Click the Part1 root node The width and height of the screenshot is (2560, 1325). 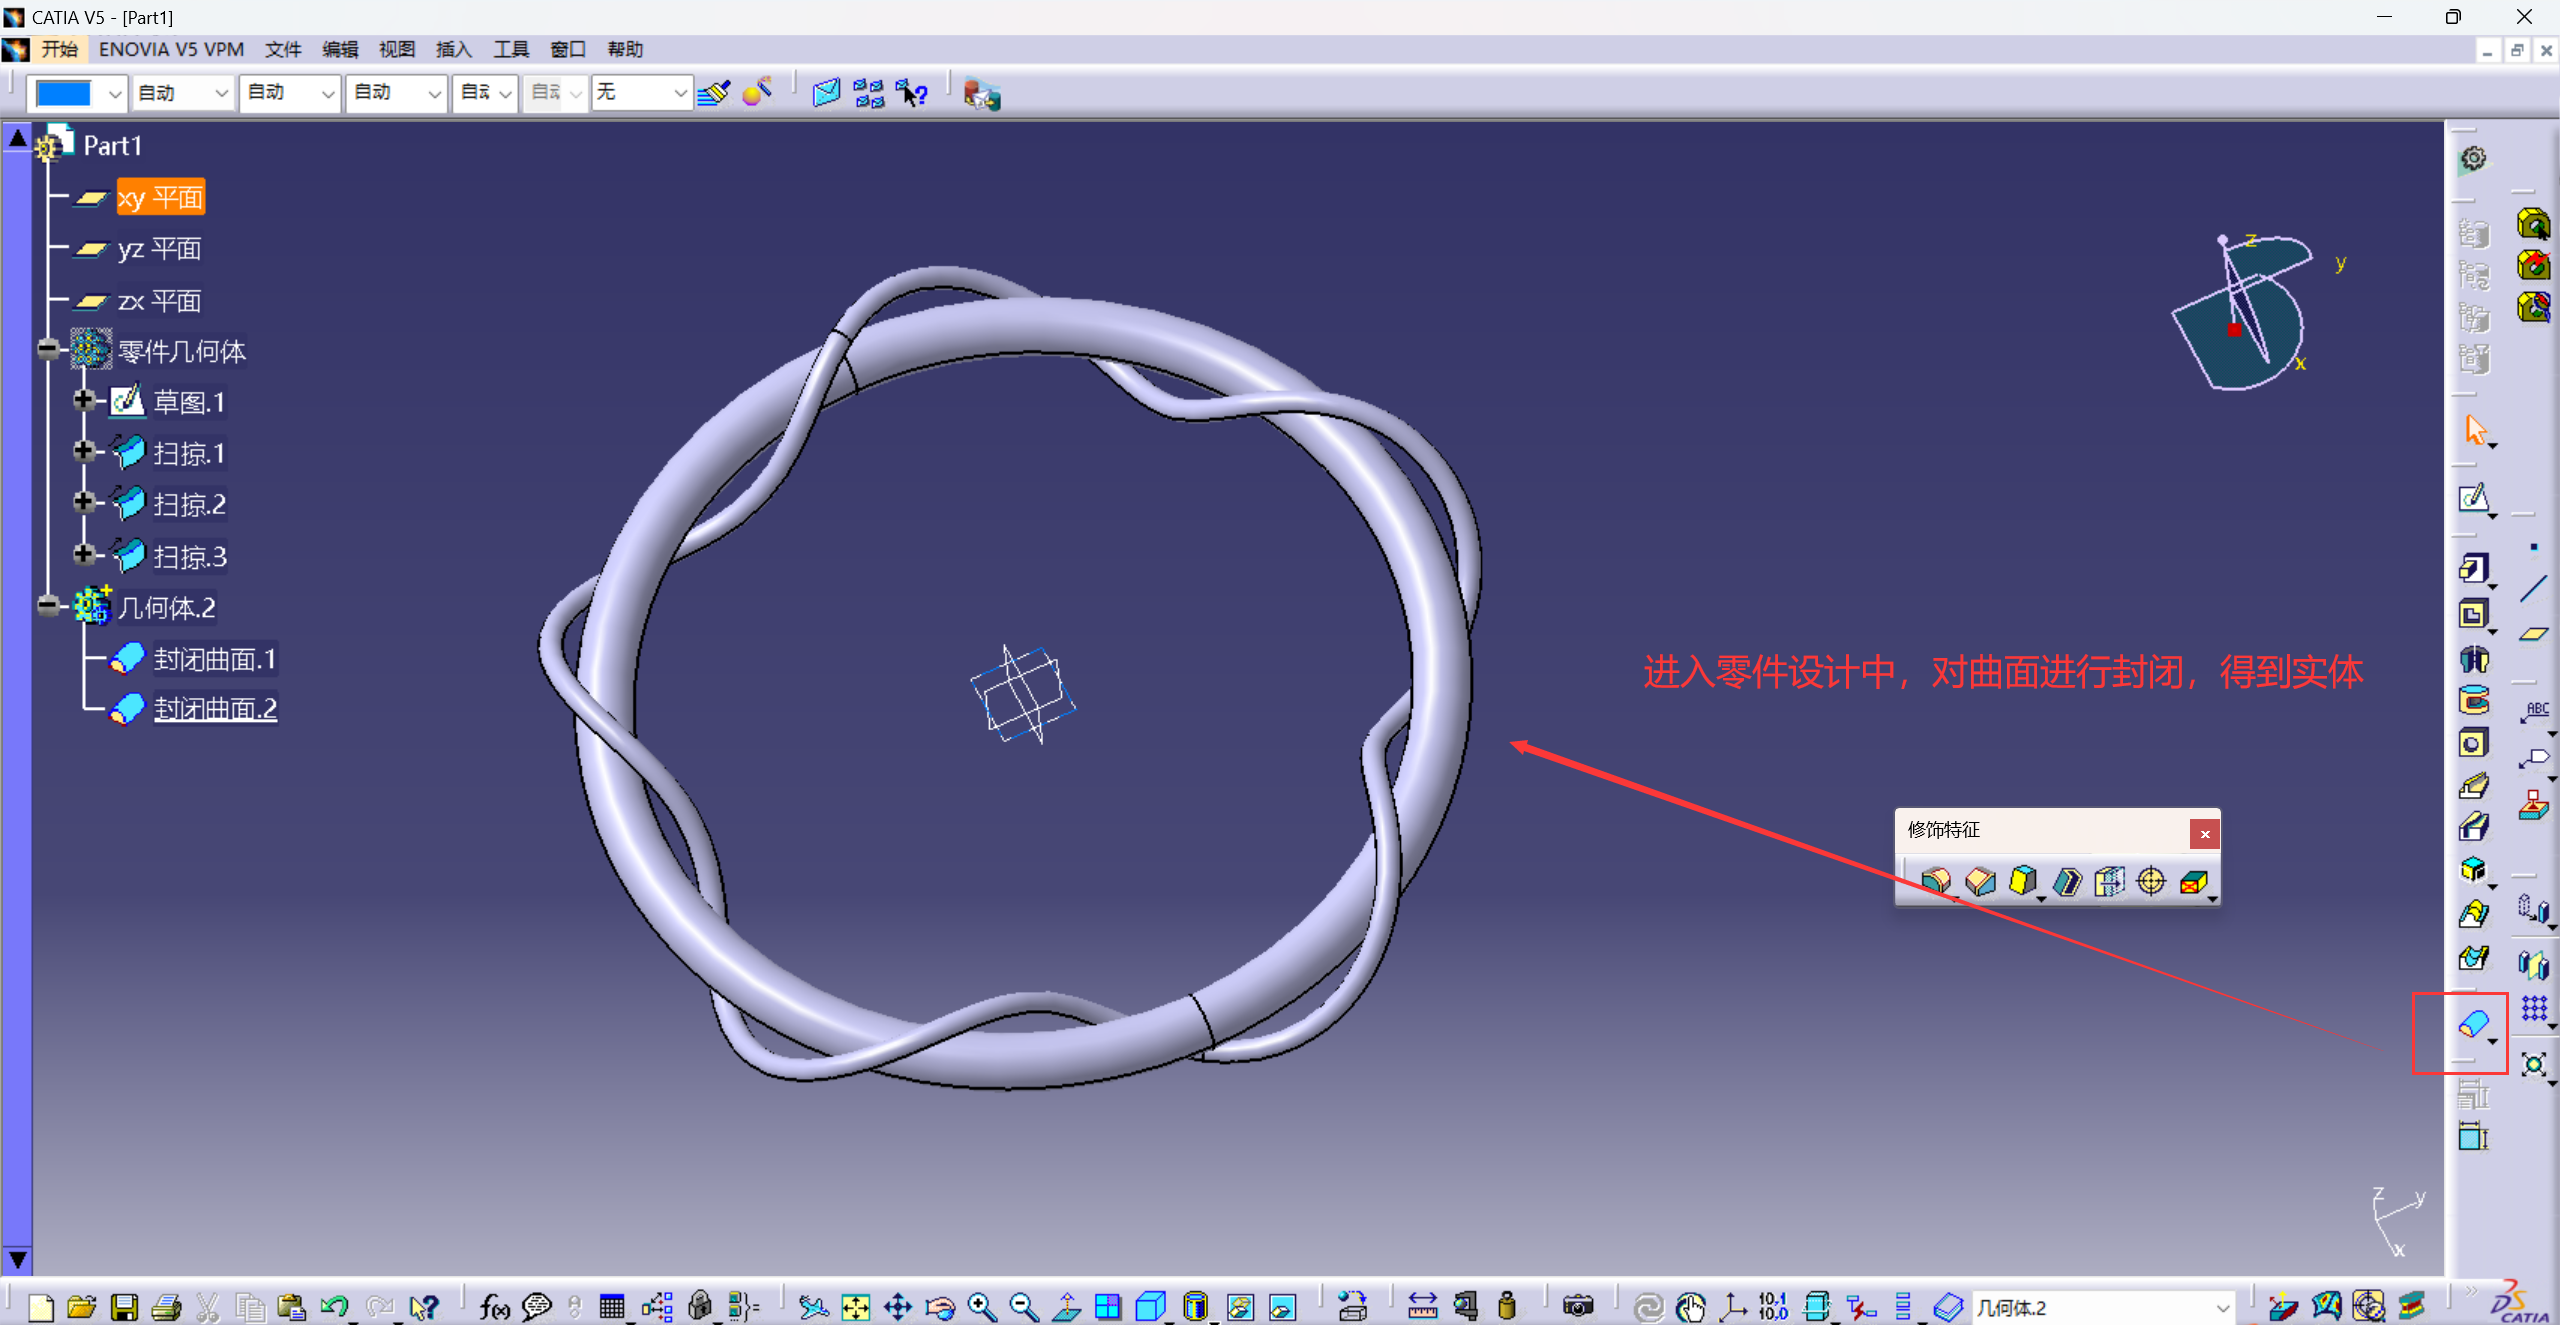(x=112, y=145)
